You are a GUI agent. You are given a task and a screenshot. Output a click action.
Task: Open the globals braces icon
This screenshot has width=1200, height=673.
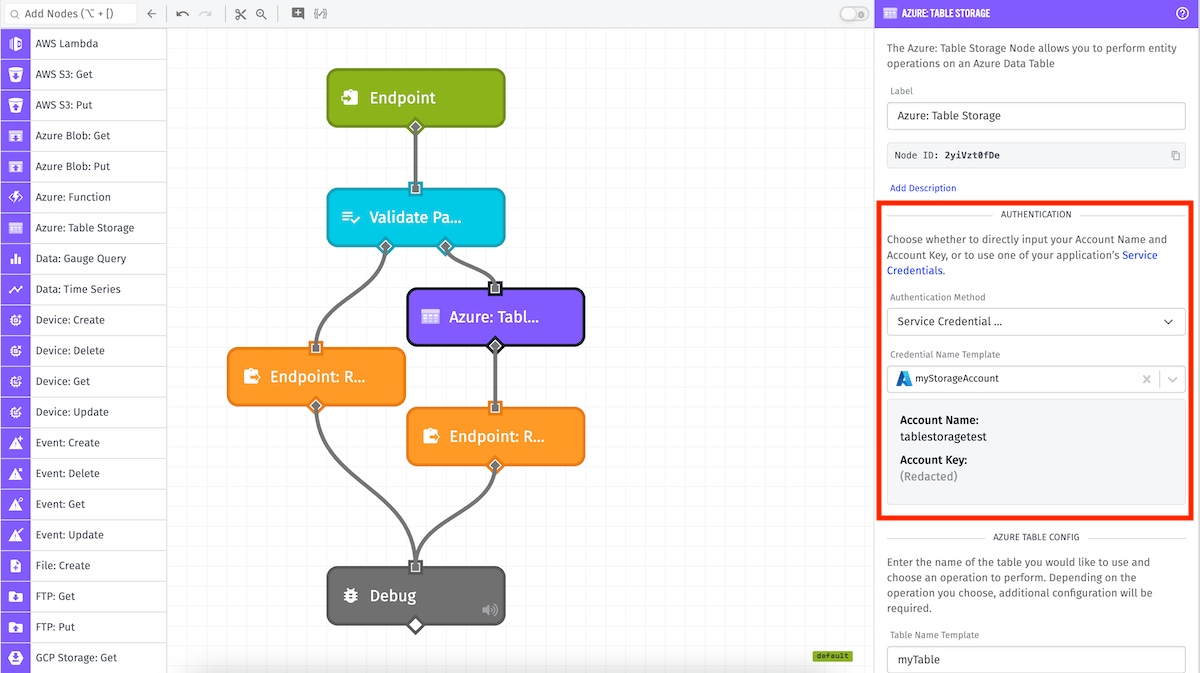tap(320, 14)
